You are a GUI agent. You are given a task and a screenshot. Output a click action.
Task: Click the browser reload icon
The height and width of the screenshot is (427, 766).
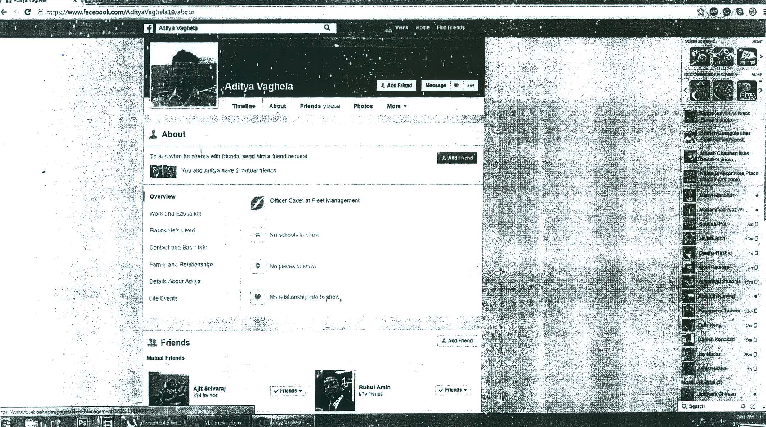tap(28, 12)
